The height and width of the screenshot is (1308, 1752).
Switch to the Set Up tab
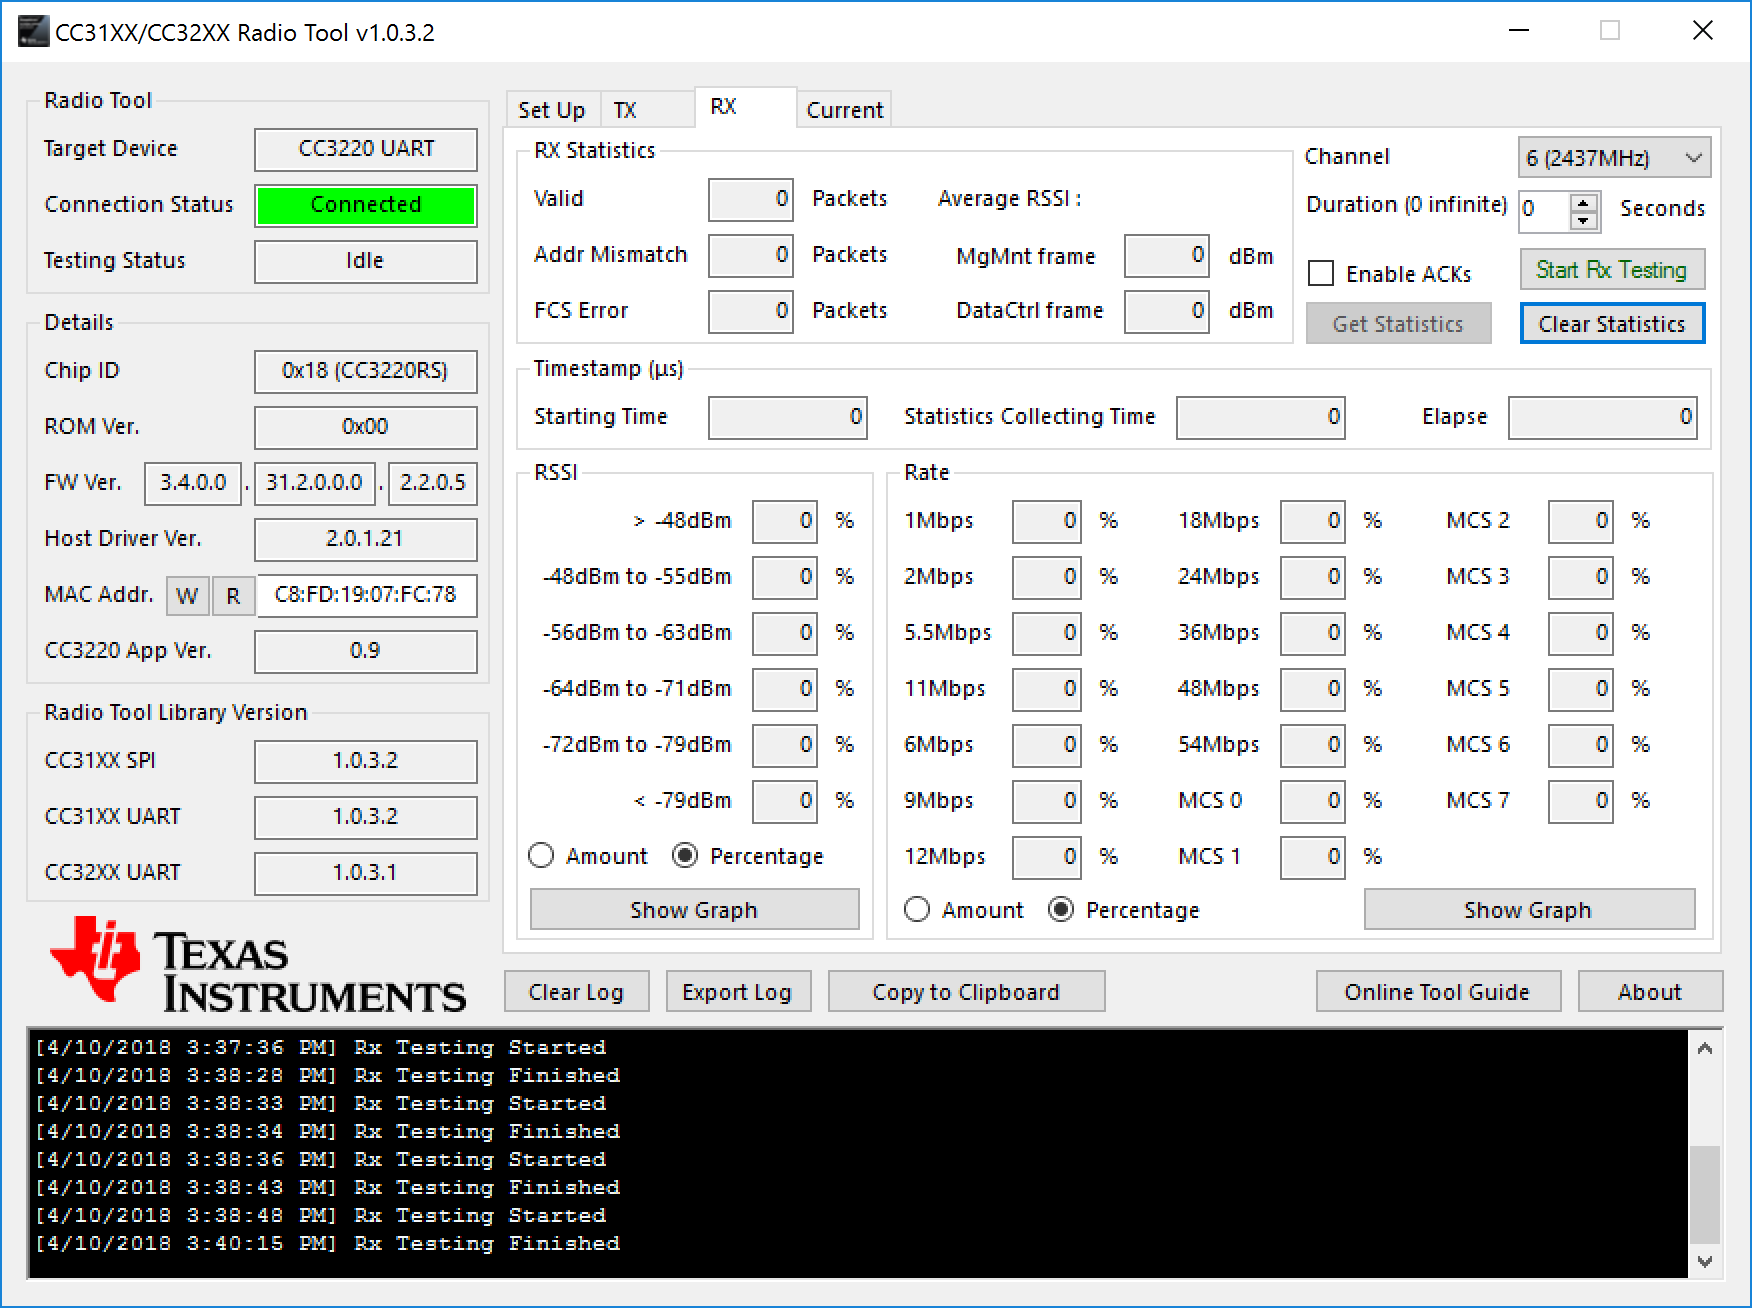point(552,110)
